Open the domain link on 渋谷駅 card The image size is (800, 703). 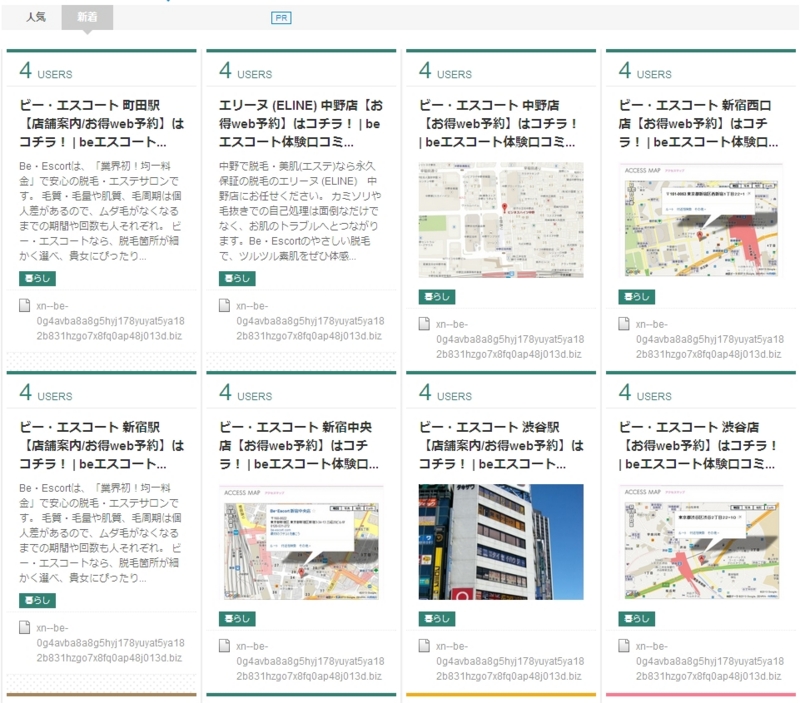[x=510, y=661]
